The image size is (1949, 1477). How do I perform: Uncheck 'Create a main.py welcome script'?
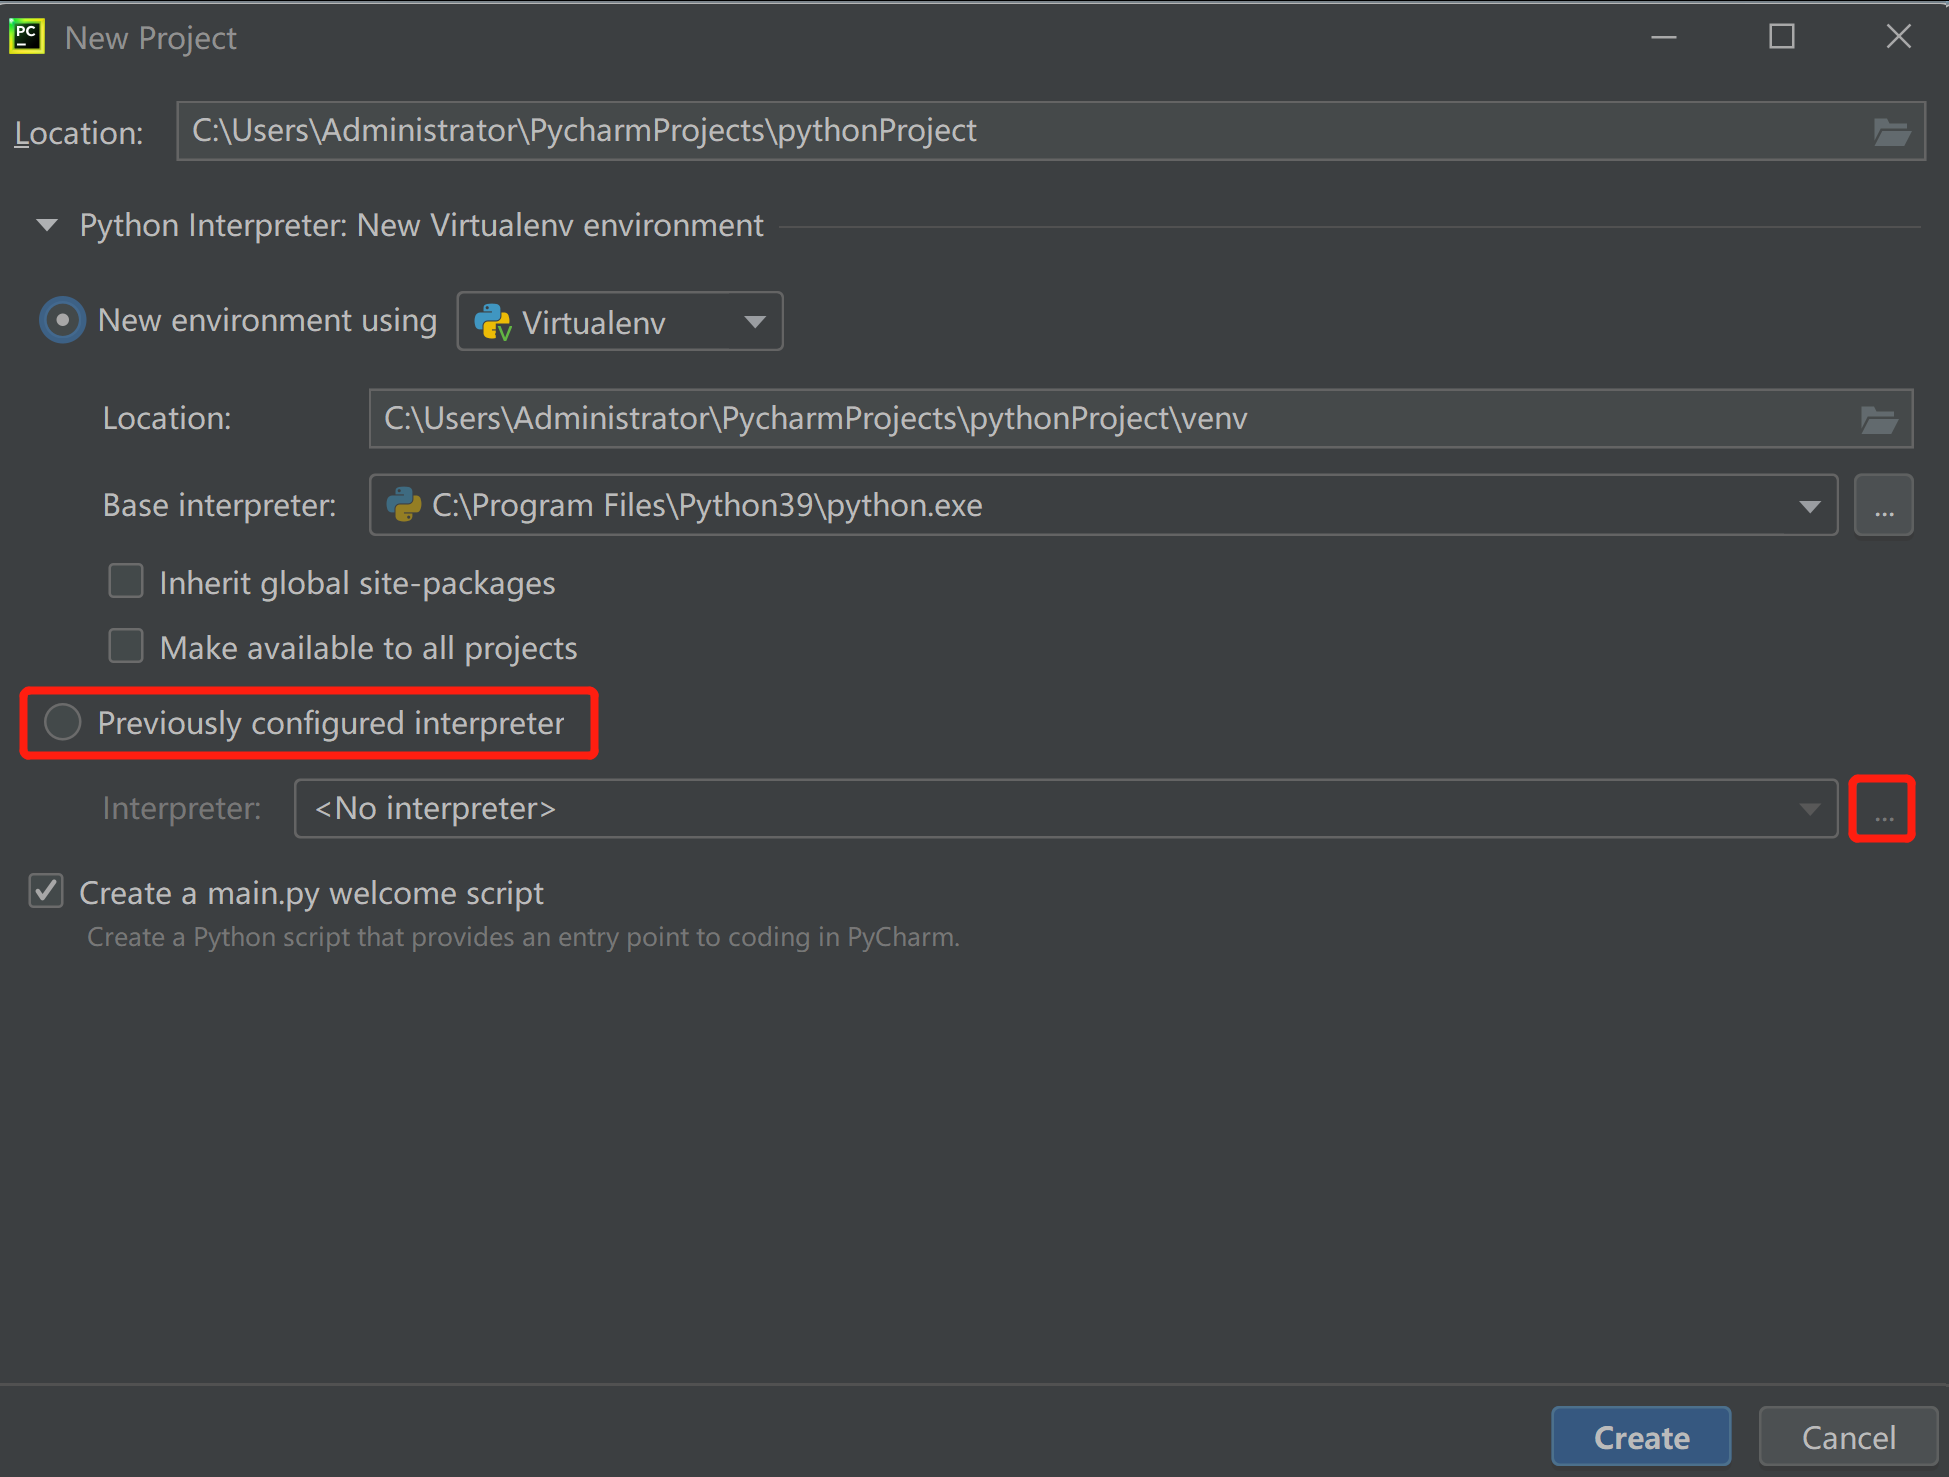click(x=47, y=891)
